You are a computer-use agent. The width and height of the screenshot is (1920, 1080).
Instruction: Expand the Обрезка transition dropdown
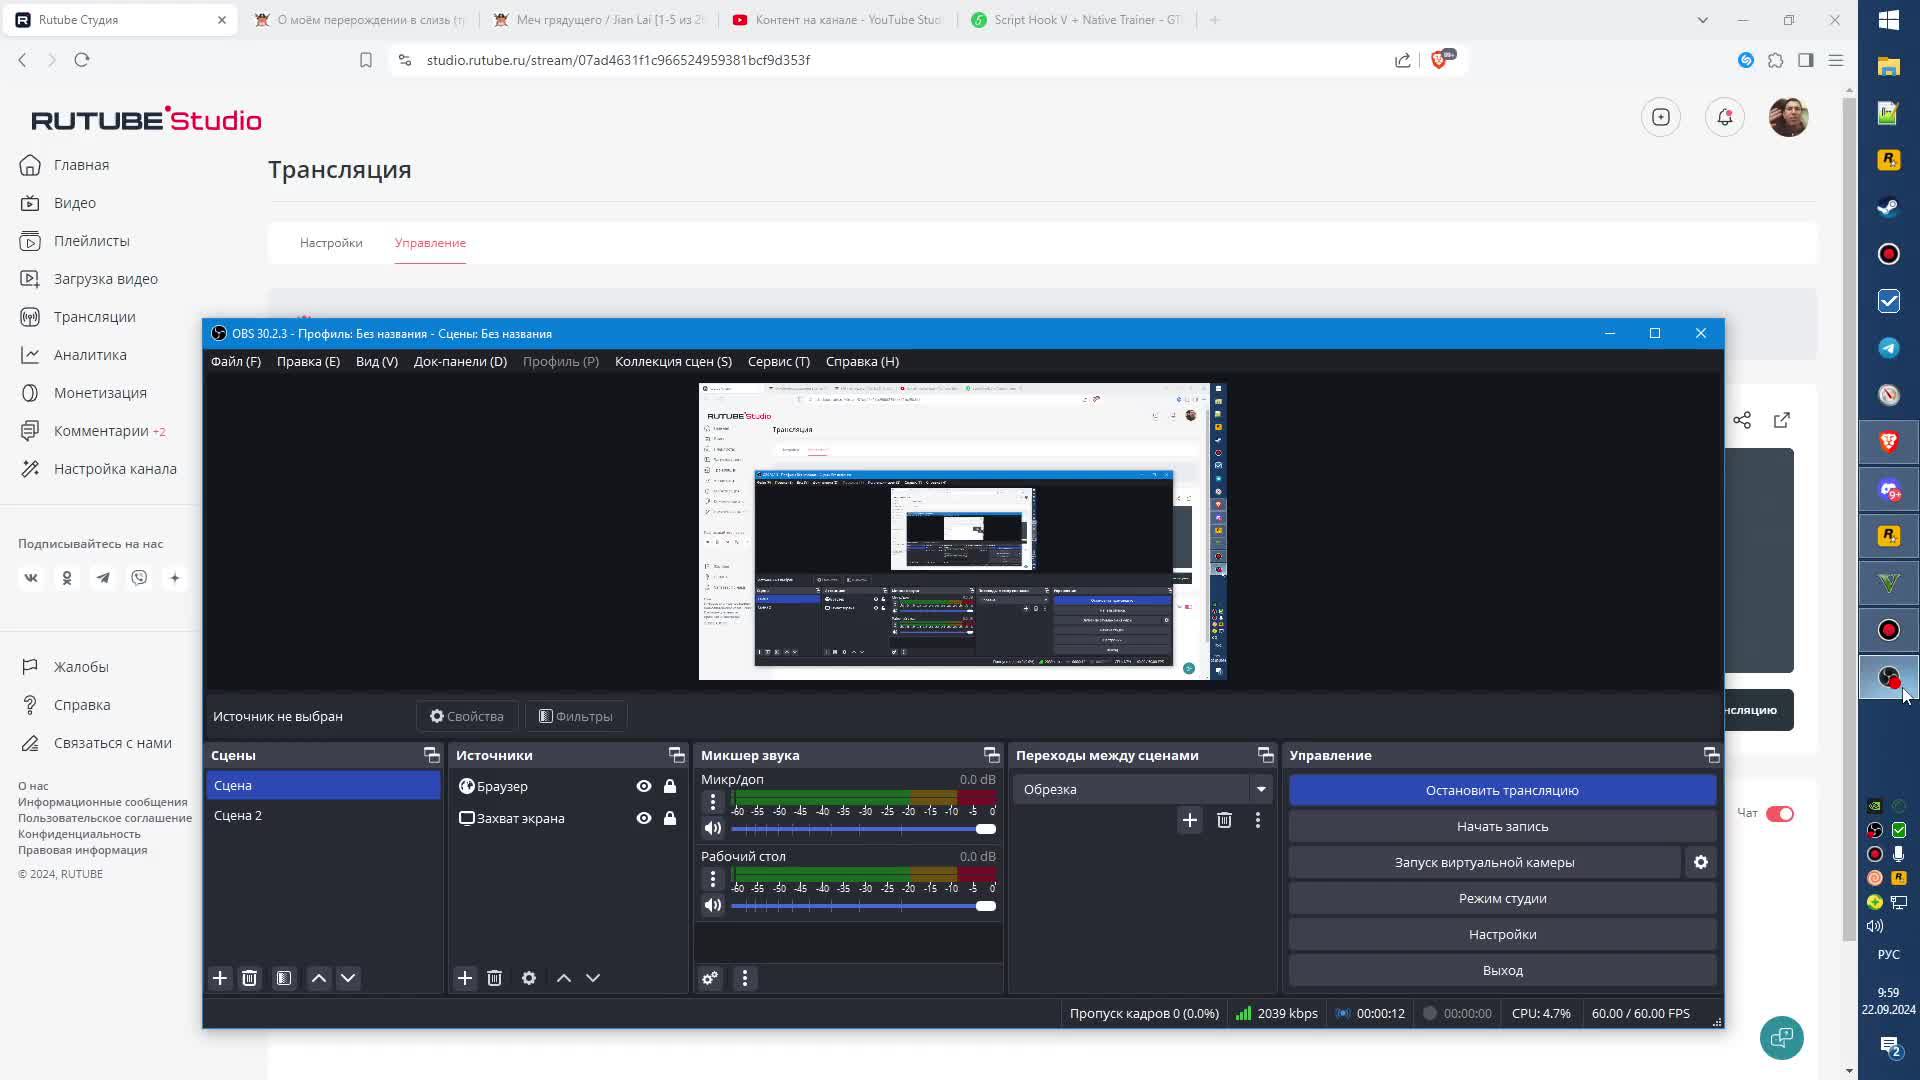(1261, 789)
